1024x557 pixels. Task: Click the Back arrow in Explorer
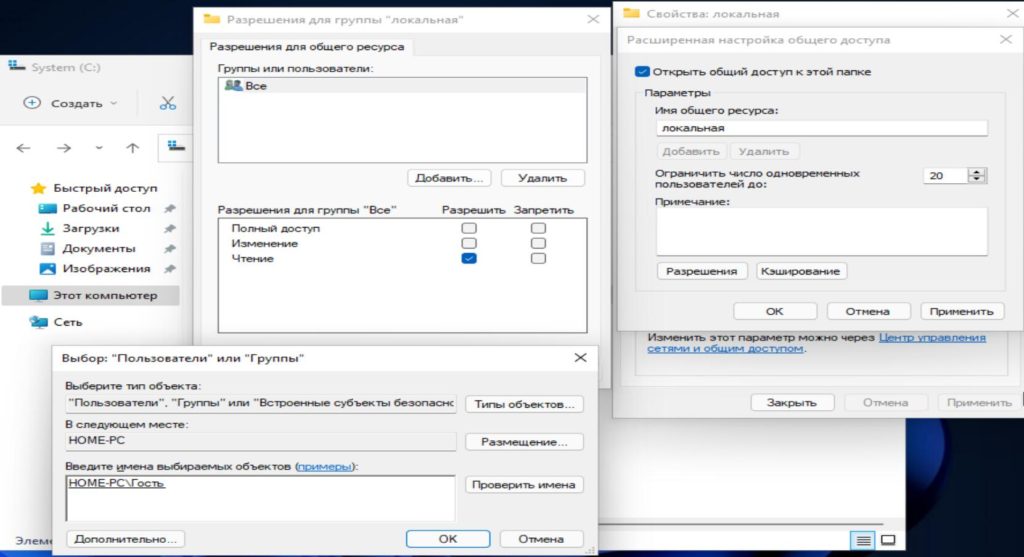(26, 148)
